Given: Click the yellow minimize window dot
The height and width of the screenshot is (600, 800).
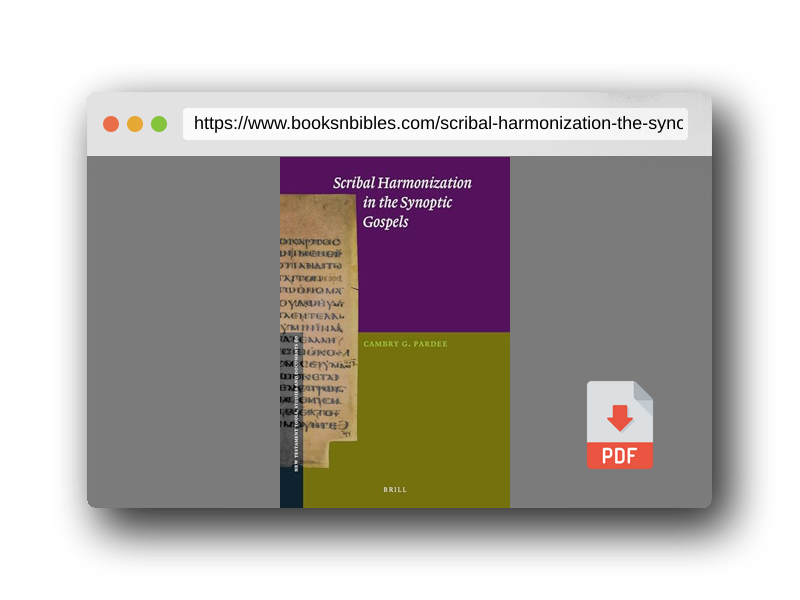Looking at the screenshot, I should click(x=135, y=124).
